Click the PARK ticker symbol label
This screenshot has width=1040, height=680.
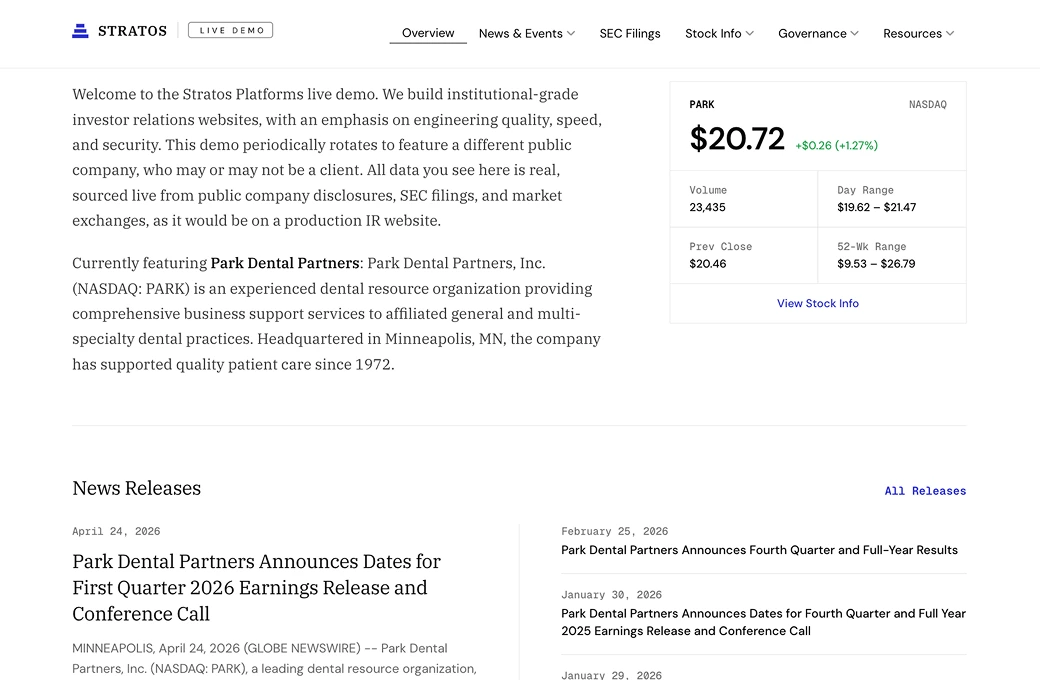tap(702, 104)
